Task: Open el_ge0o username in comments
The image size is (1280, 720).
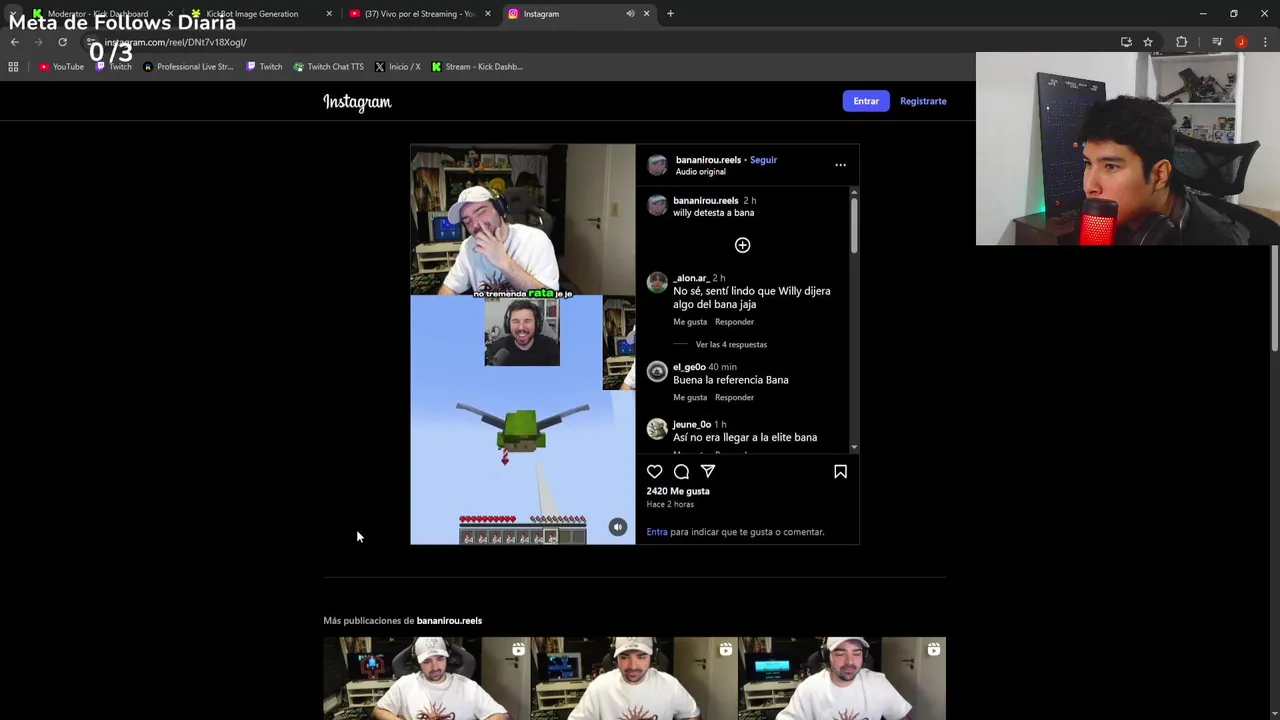Action: coord(689,367)
